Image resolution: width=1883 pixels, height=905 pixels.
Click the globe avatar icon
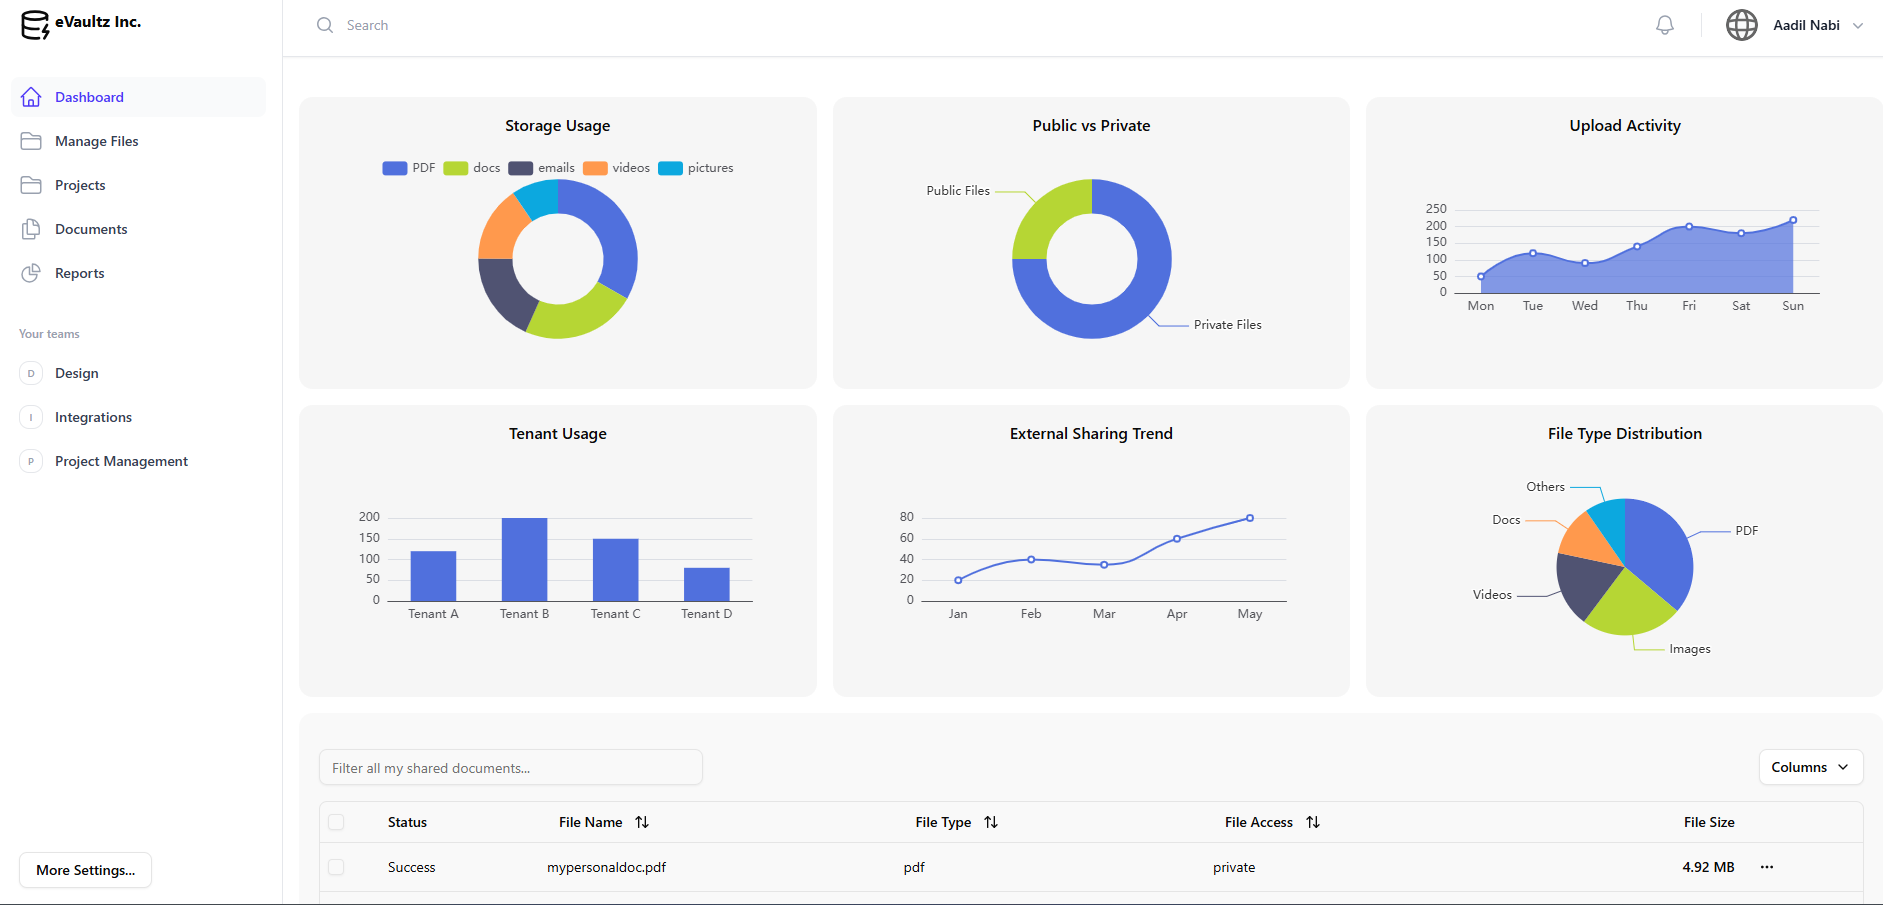pos(1741,25)
